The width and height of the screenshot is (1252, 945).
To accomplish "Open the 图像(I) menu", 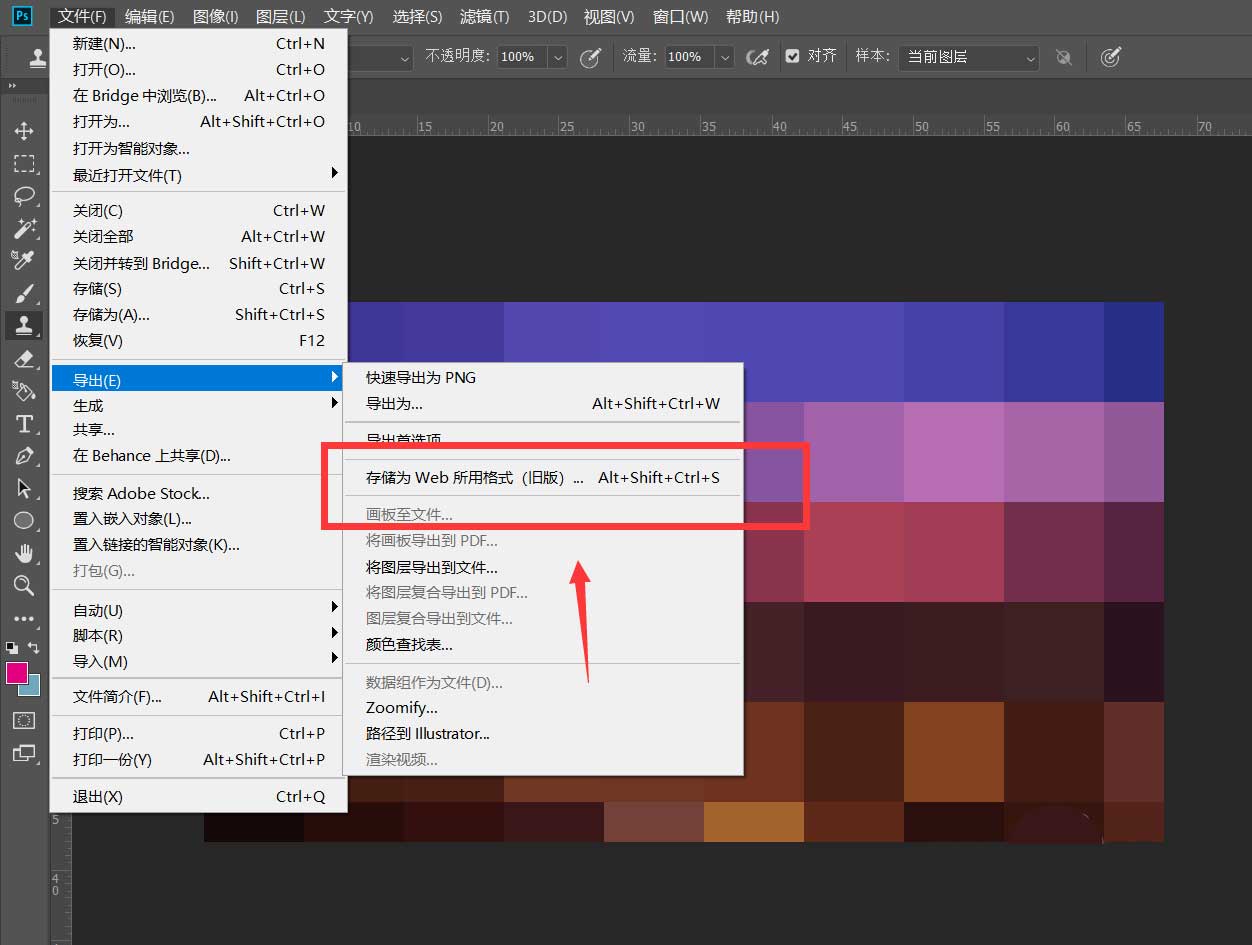I will tap(215, 16).
